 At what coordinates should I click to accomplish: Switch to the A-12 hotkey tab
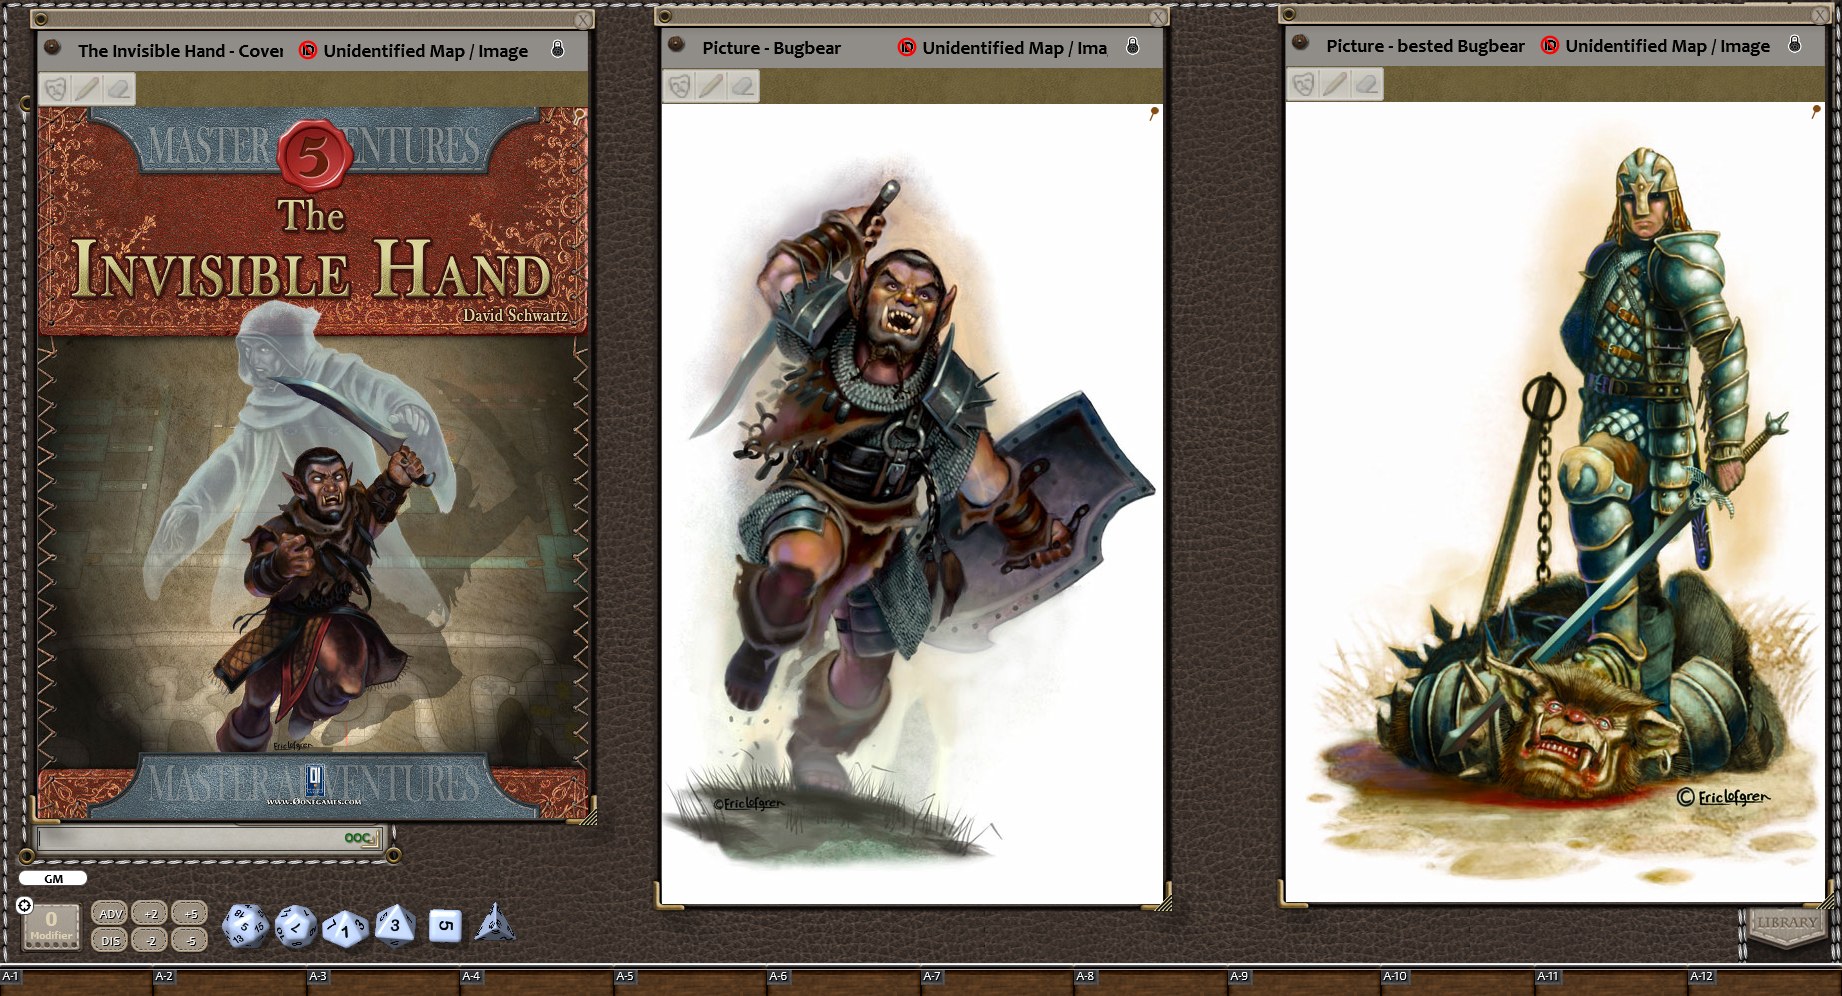click(1700, 975)
